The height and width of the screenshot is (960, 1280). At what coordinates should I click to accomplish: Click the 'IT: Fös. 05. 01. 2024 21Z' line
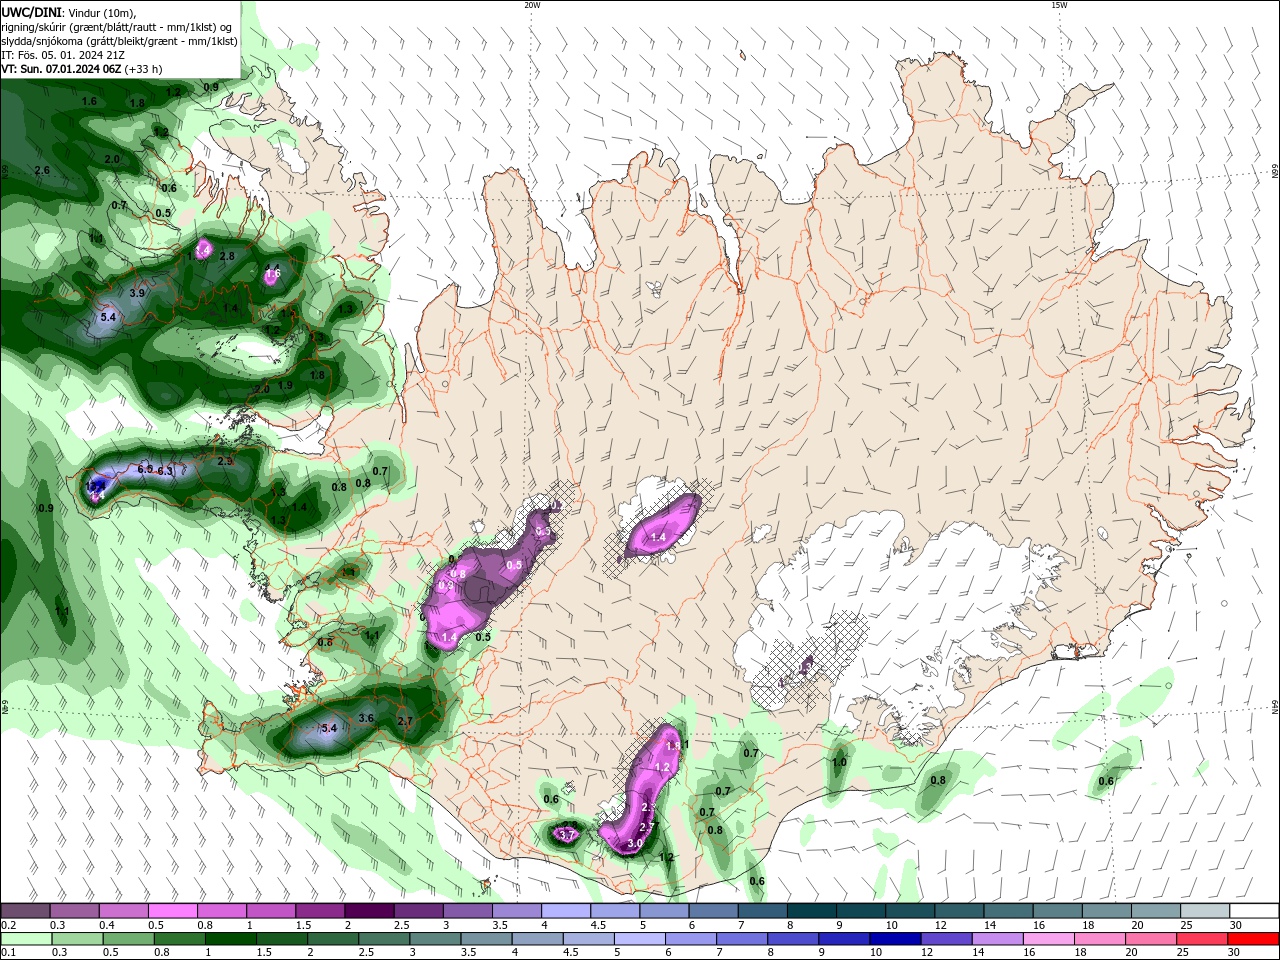click(x=63, y=55)
